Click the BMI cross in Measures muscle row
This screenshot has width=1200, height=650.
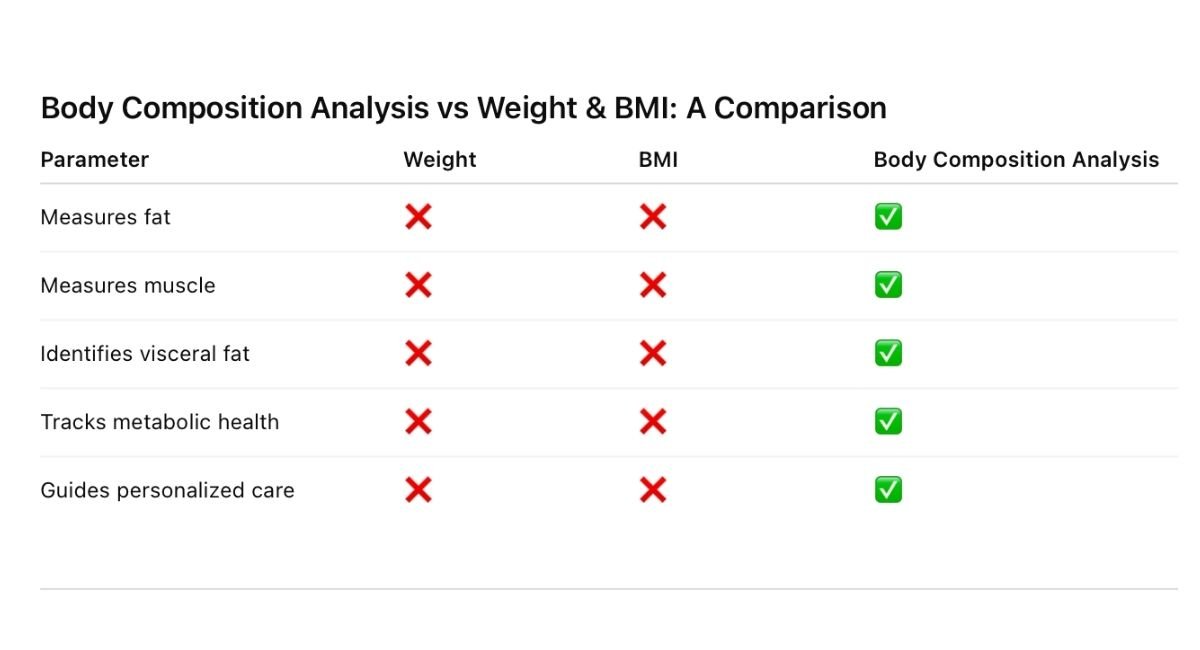(x=653, y=285)
